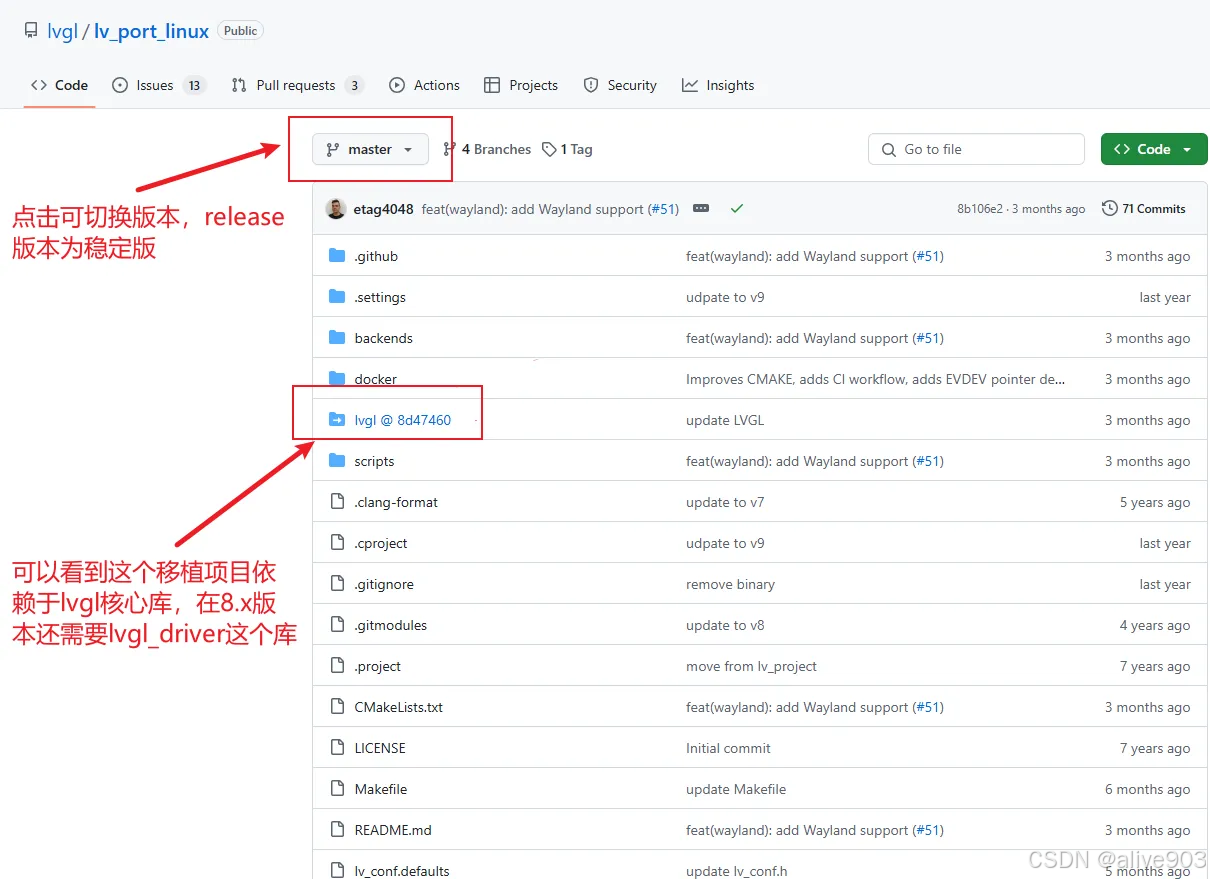The height and width of the screenshot is (879, 1210).
Task: Expand the master branch dropdown
Action: coord(370,149)
